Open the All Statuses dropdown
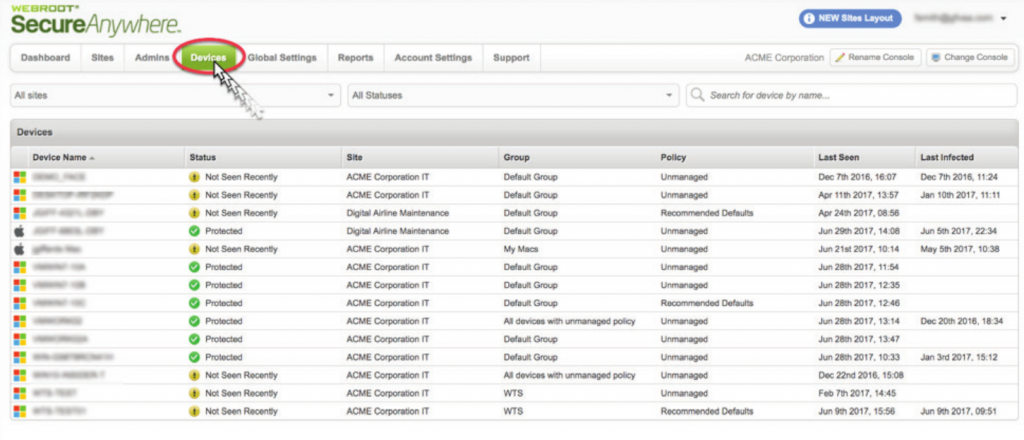The width and height of the screenshot is (1024, 440). 513,95
